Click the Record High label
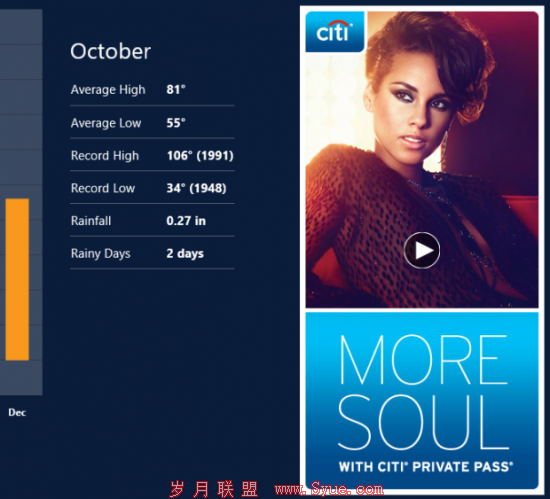Viewport: 550px width, 499px height. pyautogui.click(x=105, y=156)
